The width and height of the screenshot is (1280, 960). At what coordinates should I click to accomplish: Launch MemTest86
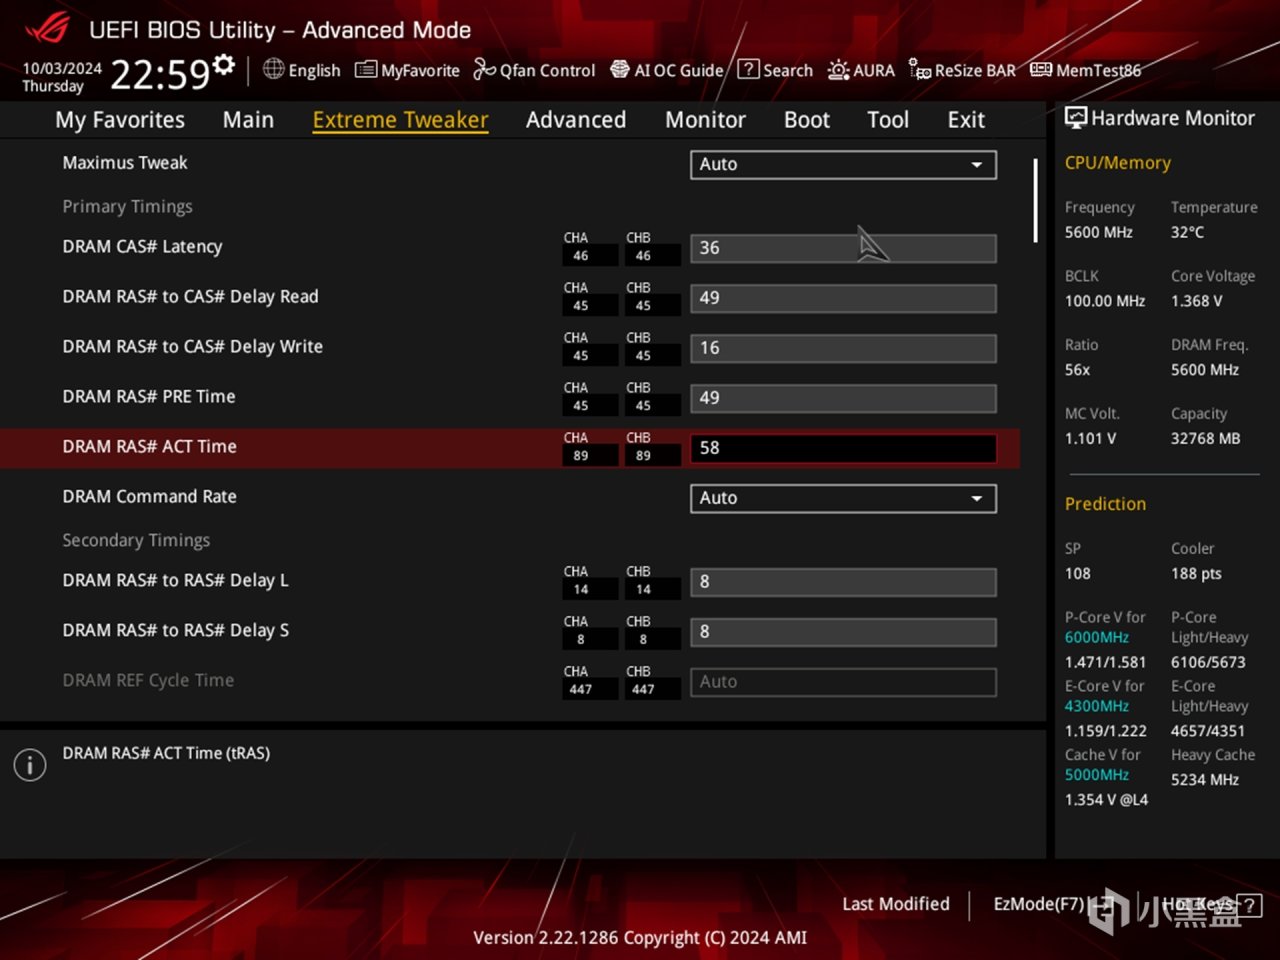(1098, 70)
